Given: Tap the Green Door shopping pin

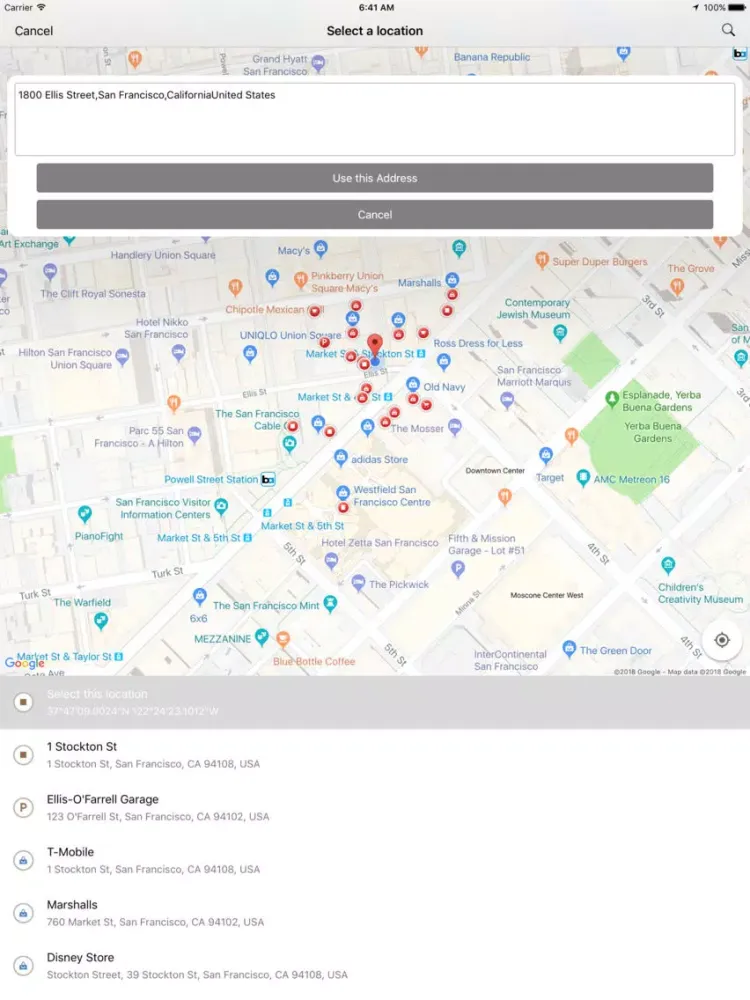Looking at the screenshot, I should pos(570,649).
